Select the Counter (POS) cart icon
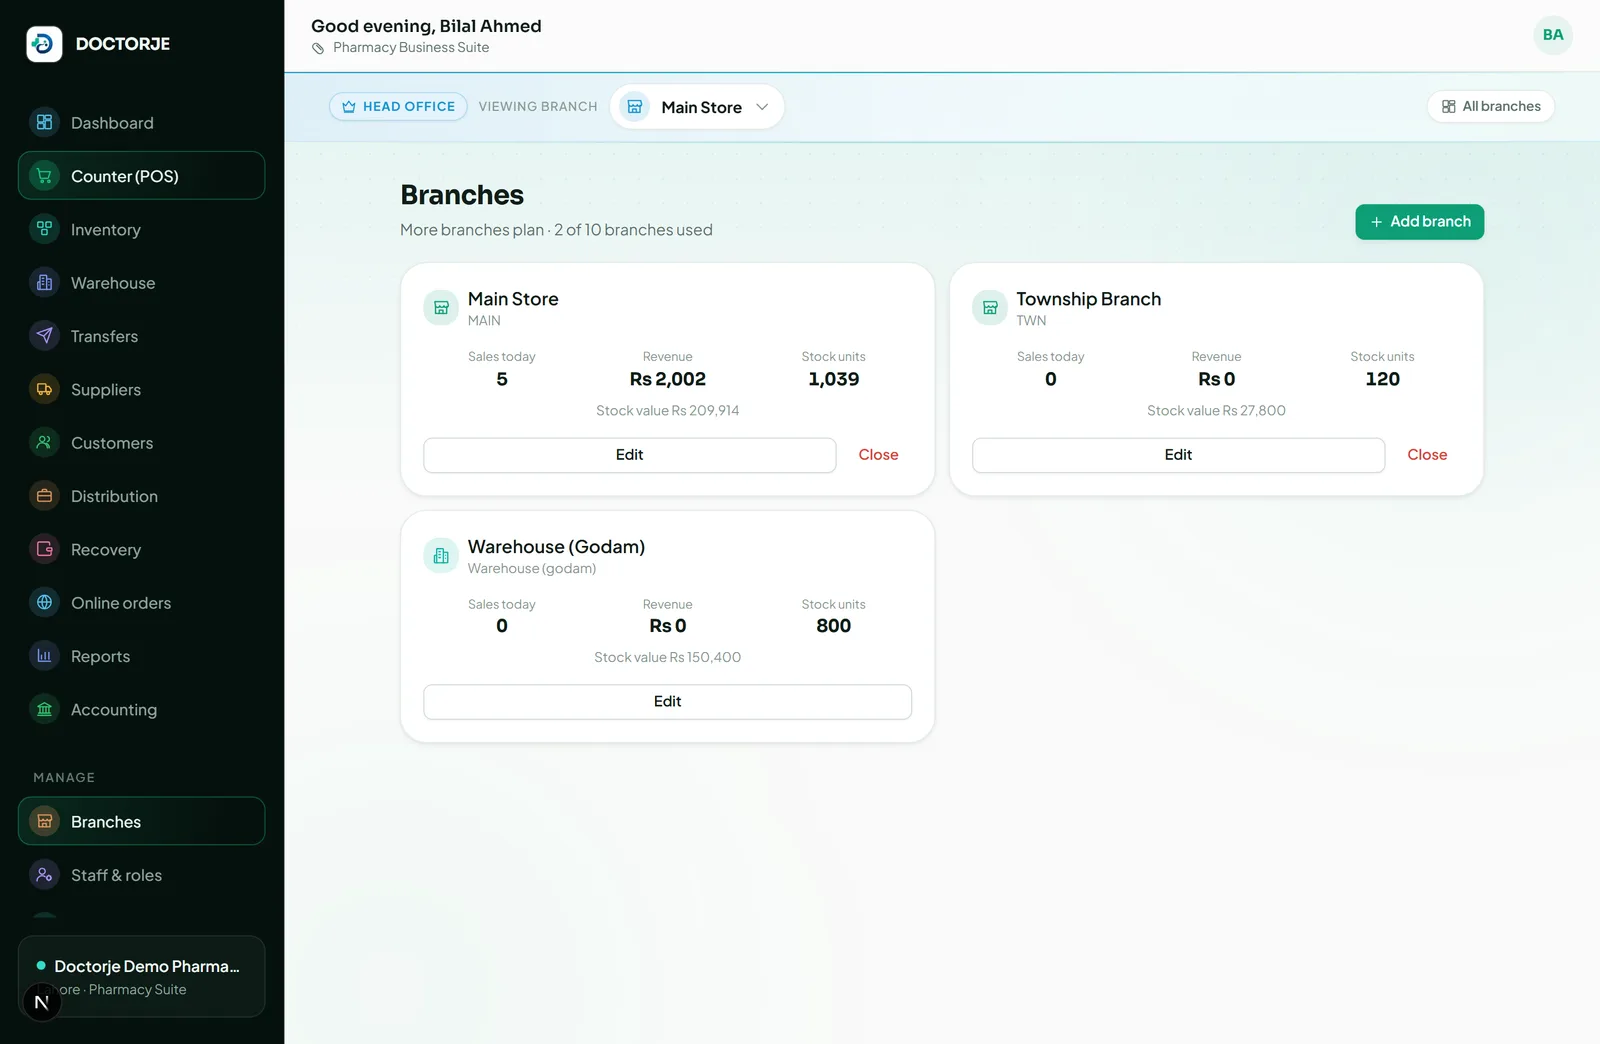This screenshot has height=1044, width=1600. coord(44,176)
